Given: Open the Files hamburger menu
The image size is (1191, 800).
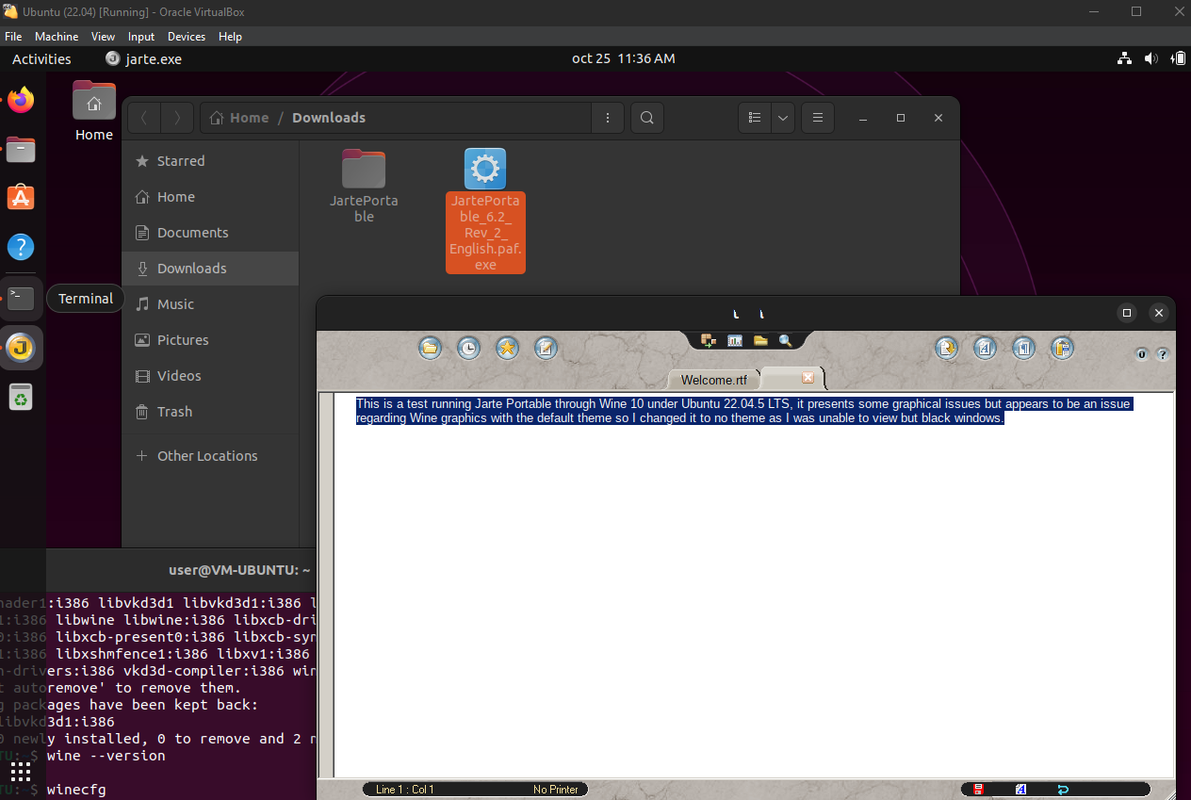Looking at the screenshot, I should pos(818,118).
